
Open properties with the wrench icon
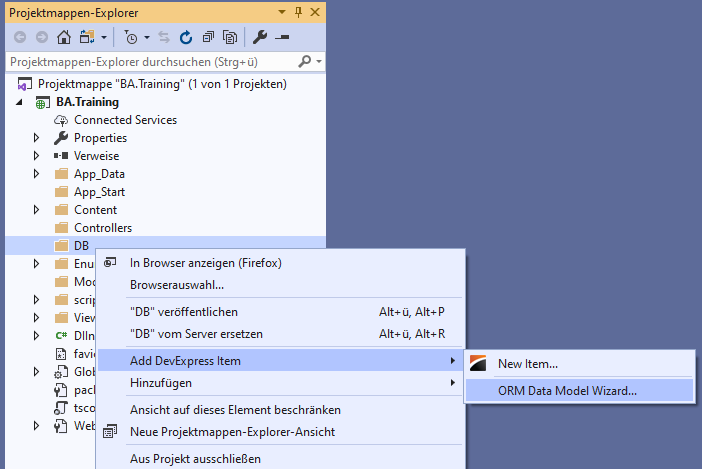(x=260, y=37)
